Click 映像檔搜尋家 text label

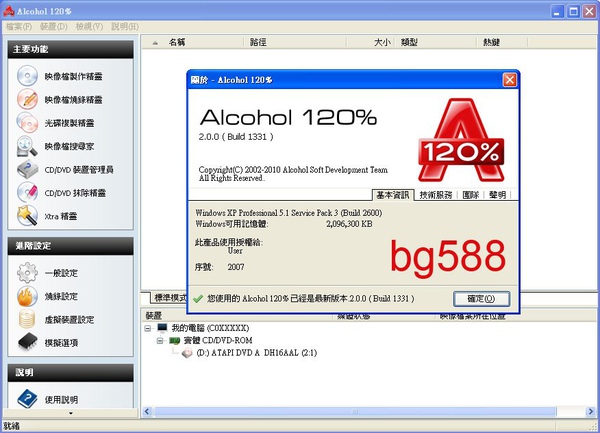(x=69, y=147)
